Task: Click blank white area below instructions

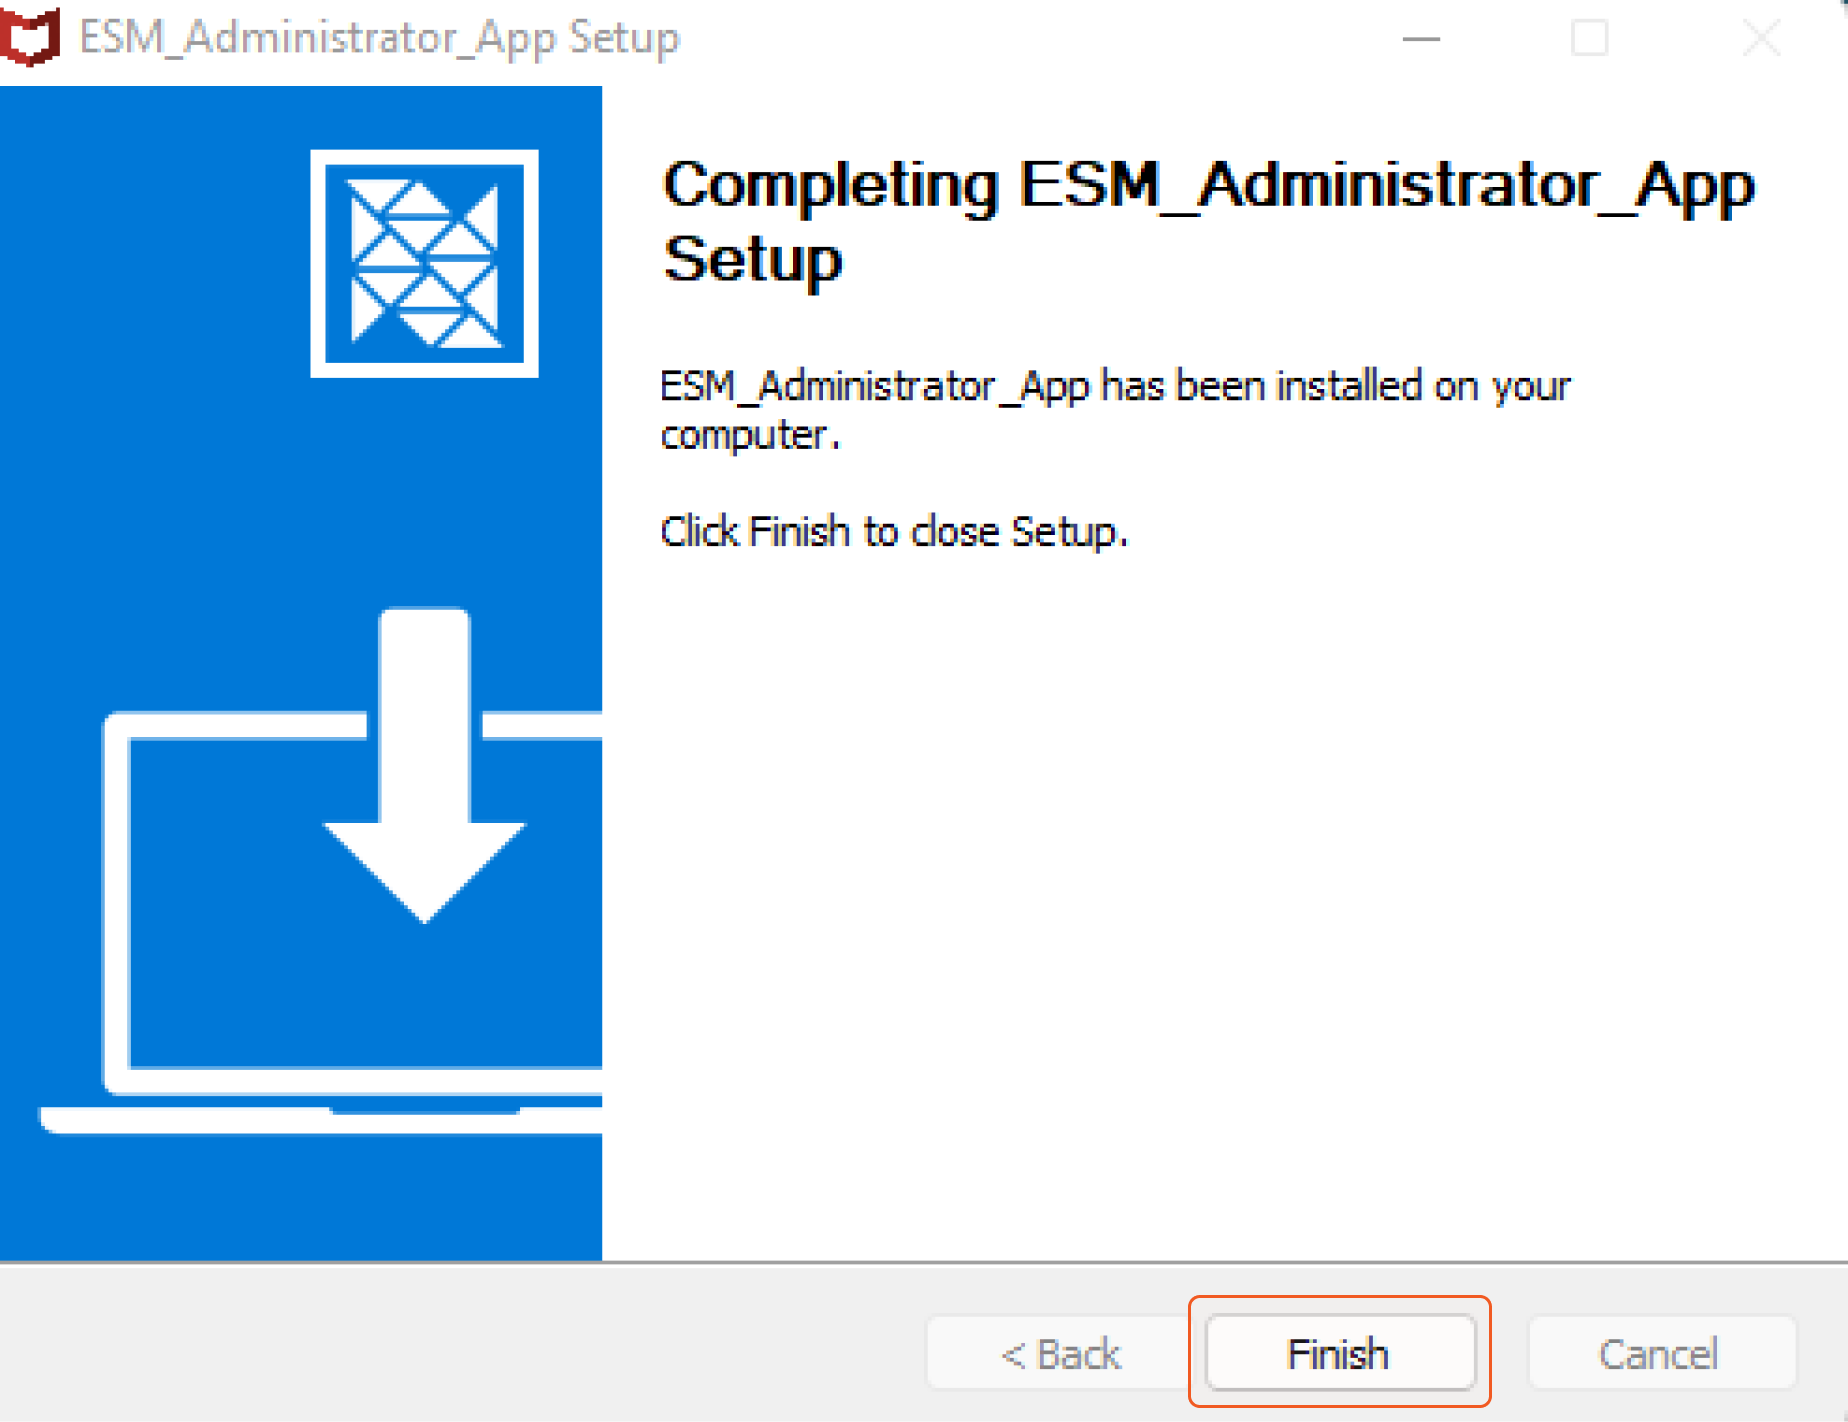Action: coord(1200,900)
